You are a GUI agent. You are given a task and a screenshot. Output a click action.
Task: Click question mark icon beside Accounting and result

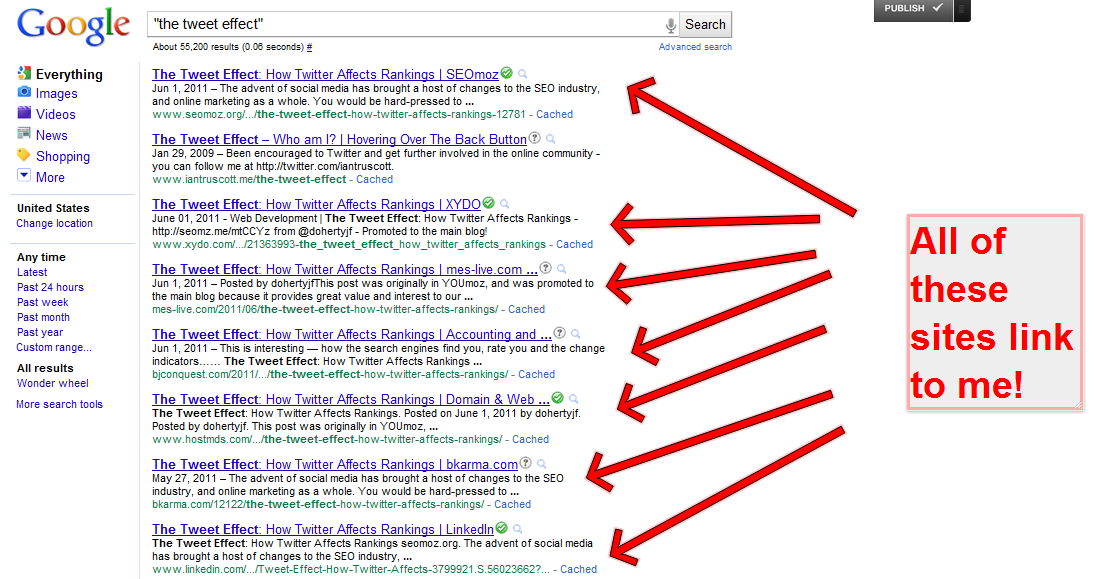(x=560, y=333)
